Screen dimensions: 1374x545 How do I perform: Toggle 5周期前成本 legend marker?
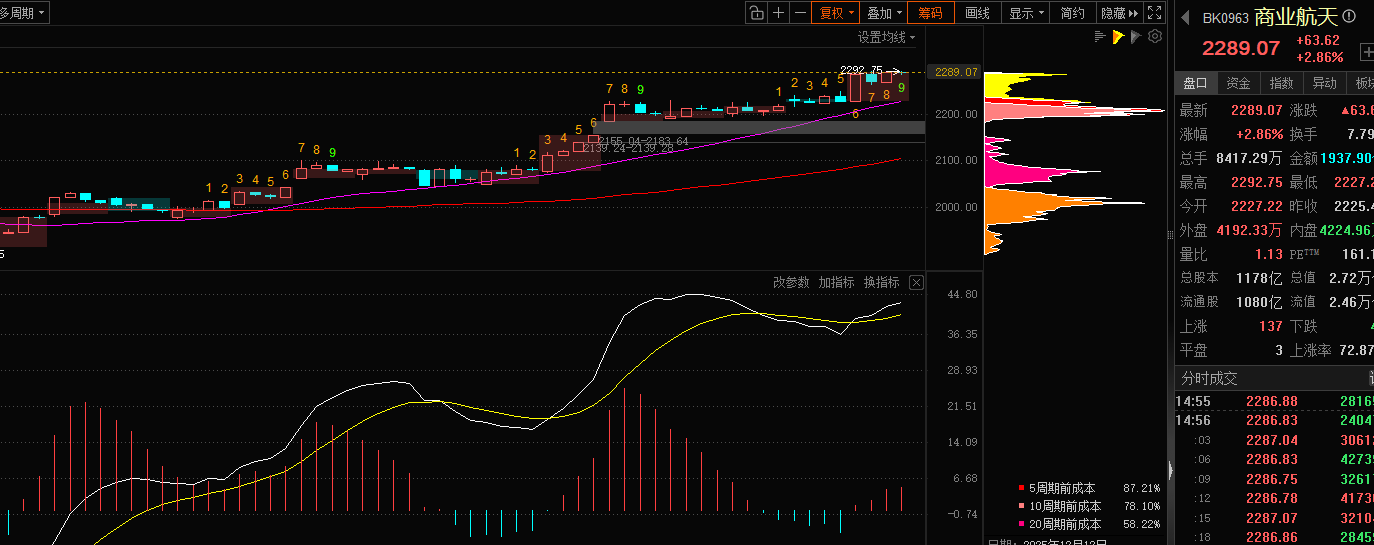pos(1021,489)
